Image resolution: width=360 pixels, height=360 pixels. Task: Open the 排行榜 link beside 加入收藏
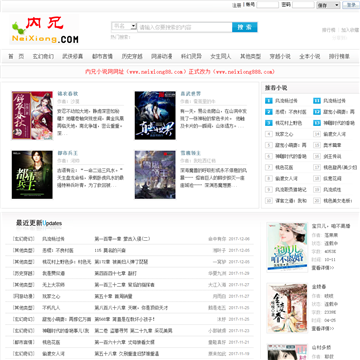[x=329, y=30]
